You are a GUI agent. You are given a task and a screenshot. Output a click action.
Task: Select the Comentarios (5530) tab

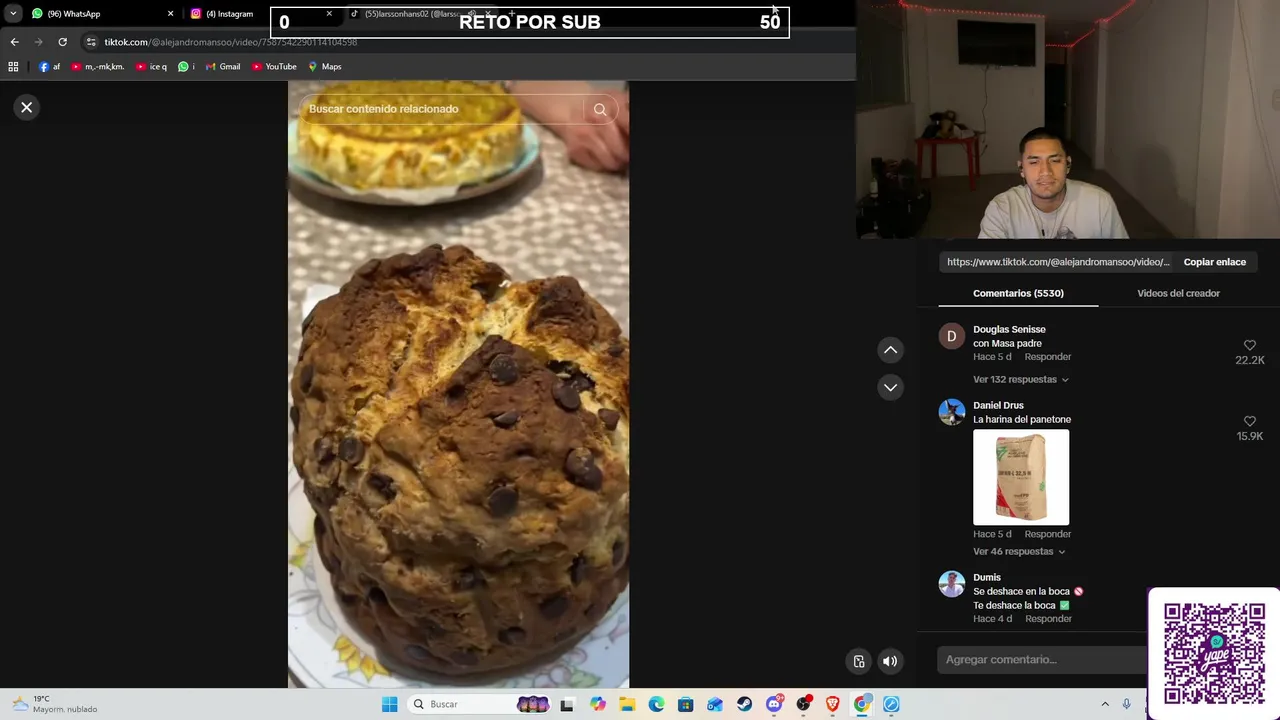tap(1018, 293)
